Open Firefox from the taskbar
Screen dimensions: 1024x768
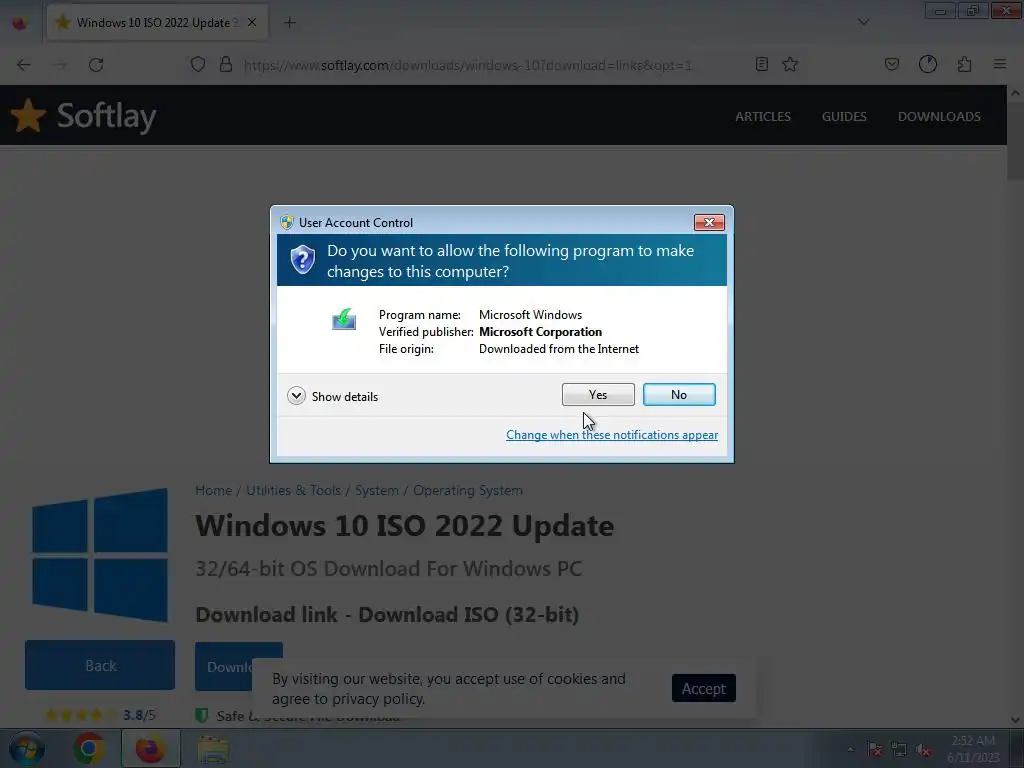point(150,748)
